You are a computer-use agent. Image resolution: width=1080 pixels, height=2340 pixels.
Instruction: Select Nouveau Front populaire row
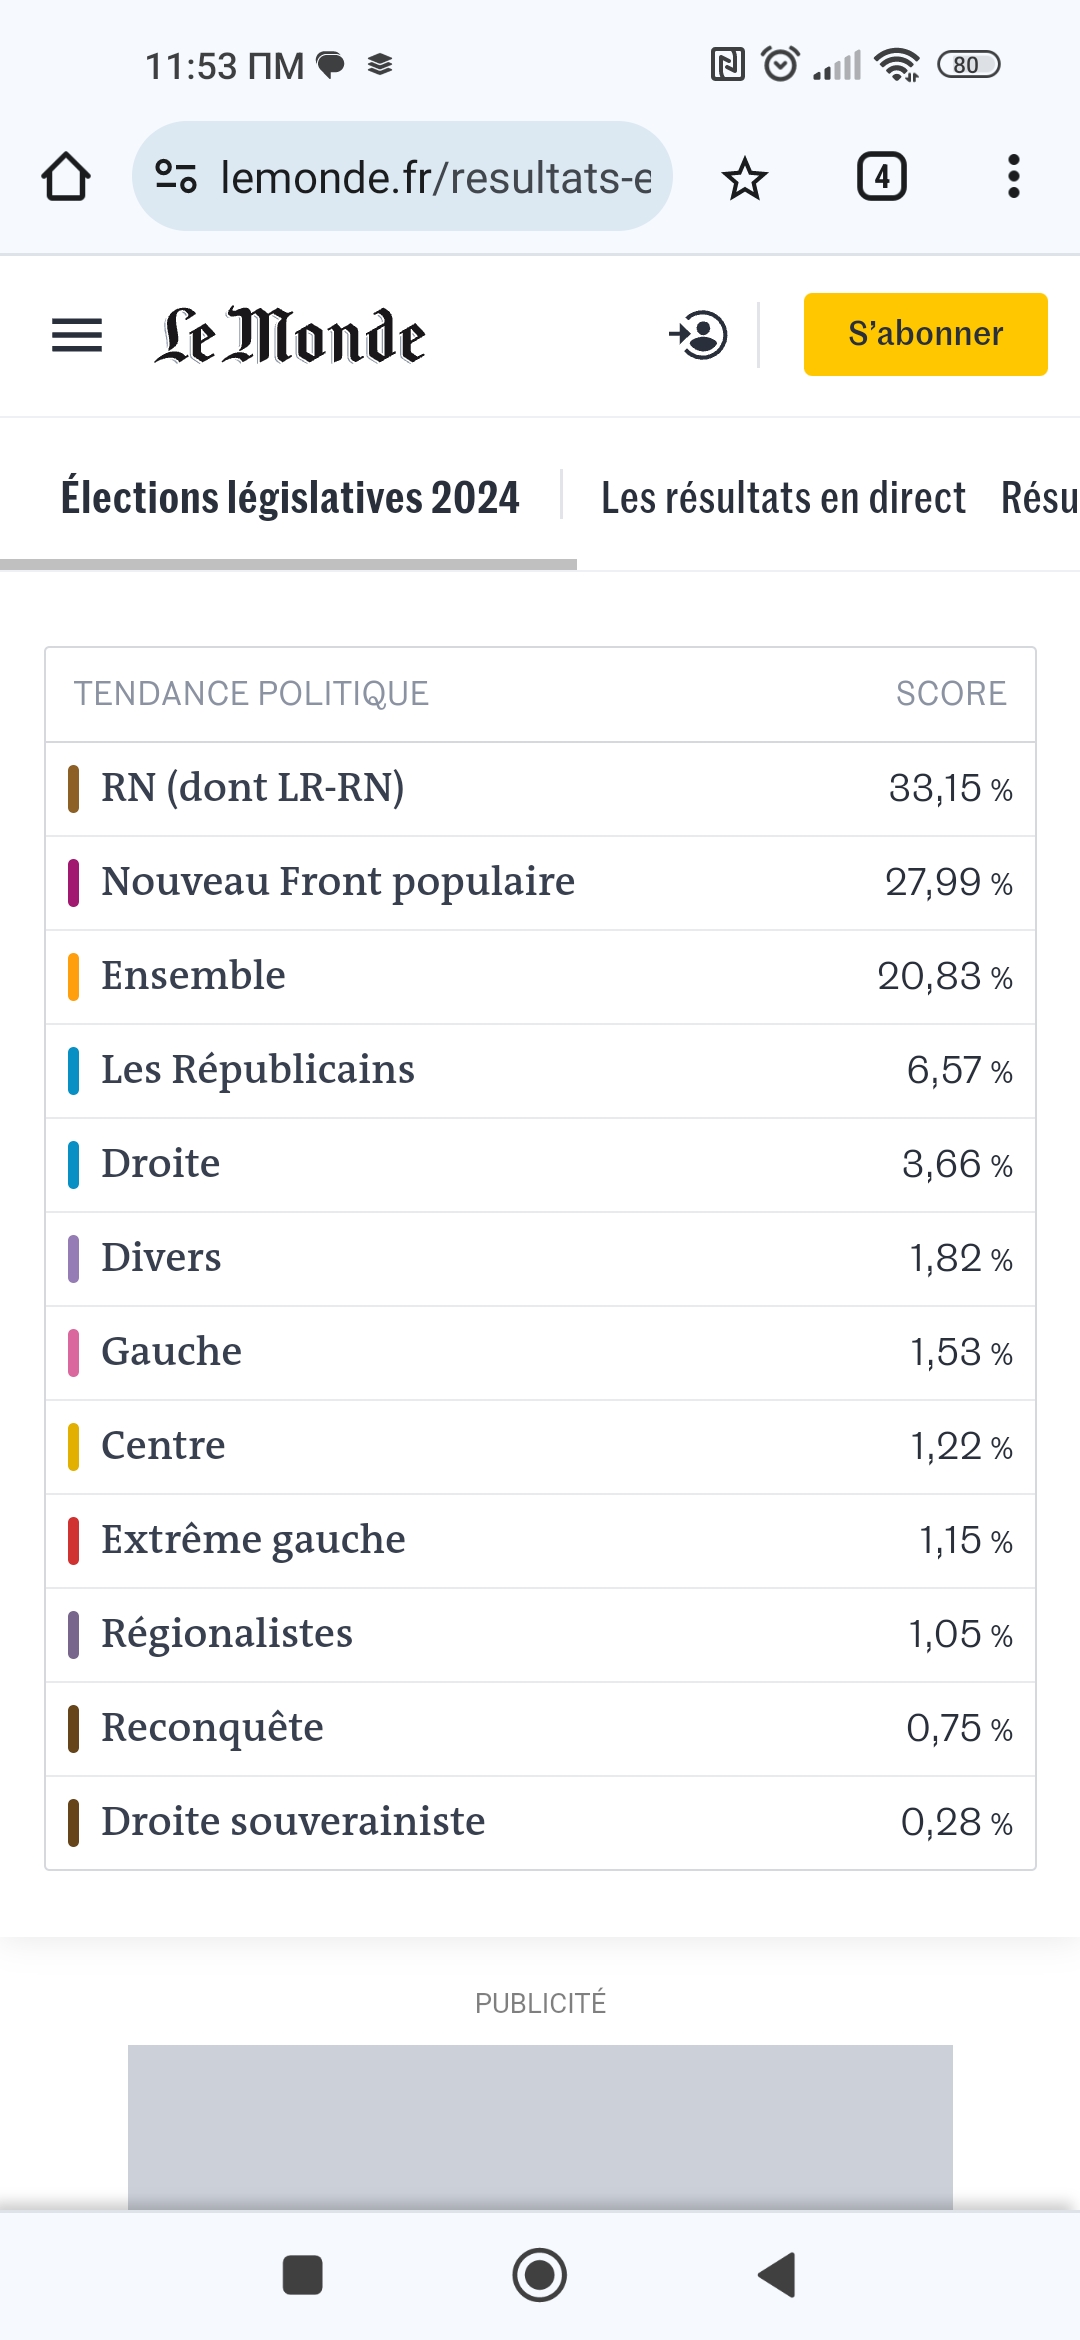(x=540, y=883)
